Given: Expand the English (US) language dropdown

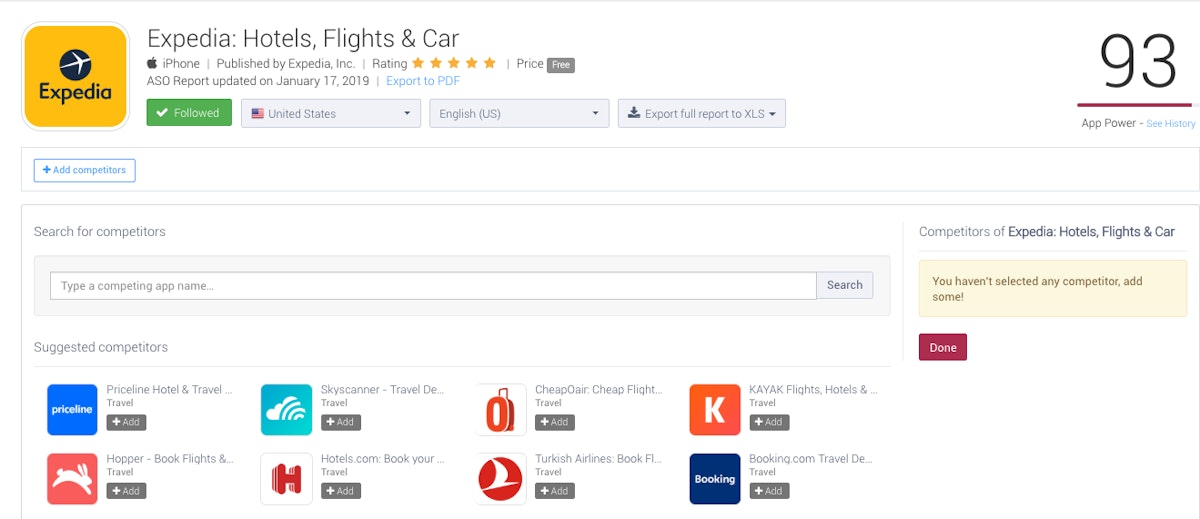Looking at the screenshot, I should pyautogui.click(x=519, y=114).
